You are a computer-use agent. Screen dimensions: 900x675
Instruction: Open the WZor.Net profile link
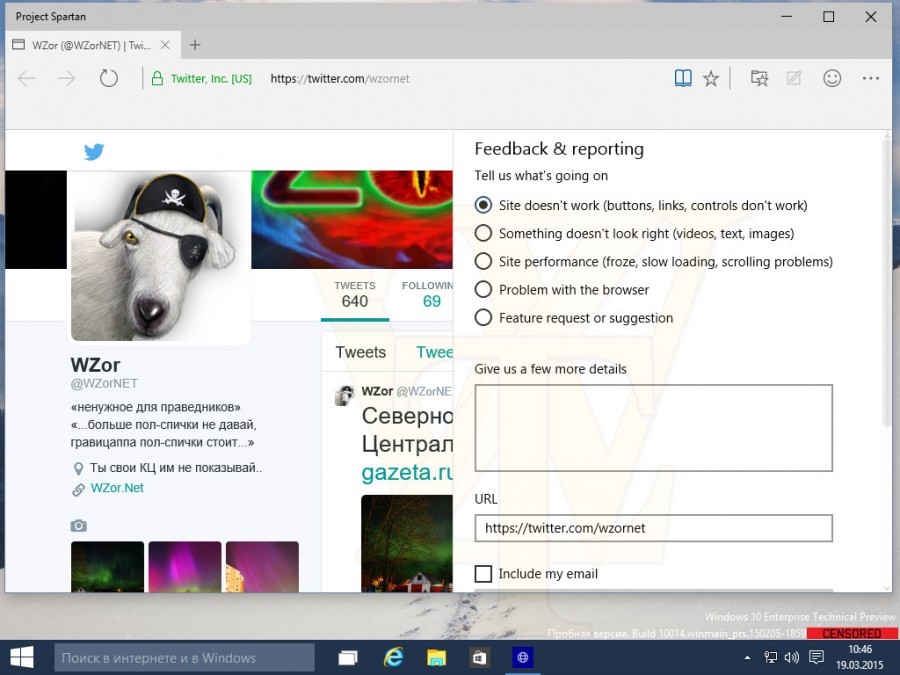click(117, 488)
